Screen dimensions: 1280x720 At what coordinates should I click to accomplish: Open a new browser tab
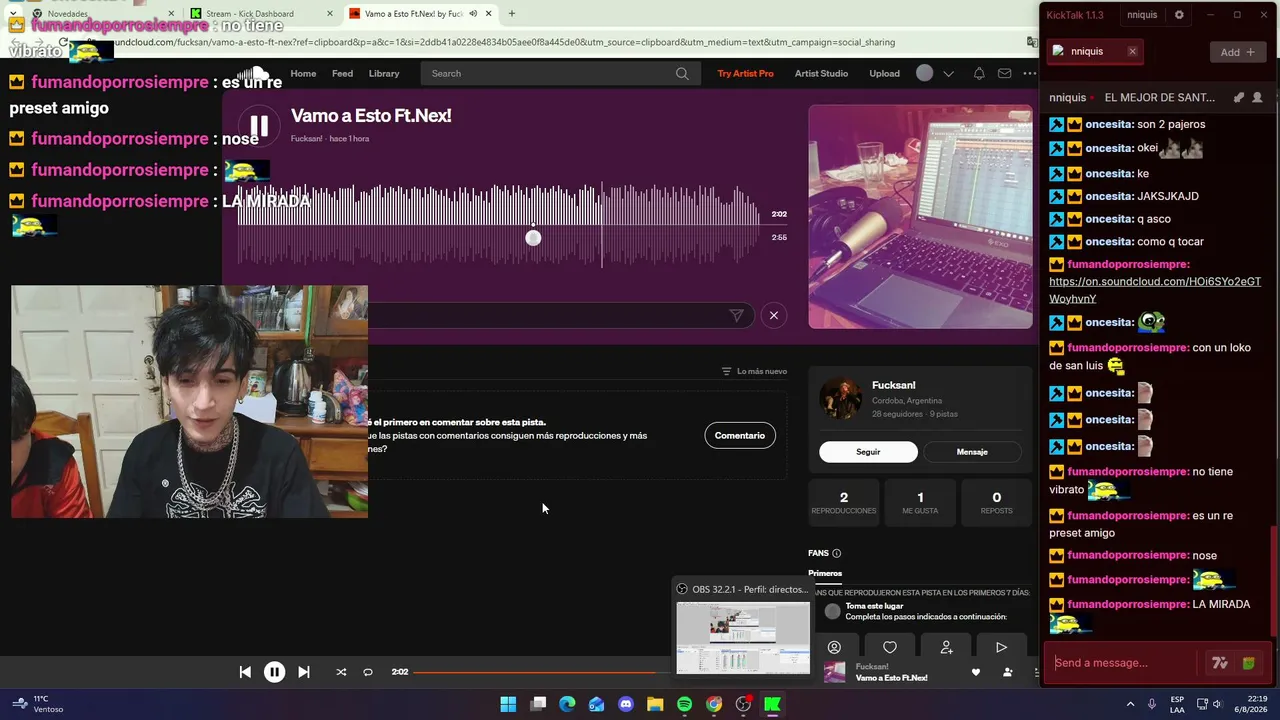[512, 14]
